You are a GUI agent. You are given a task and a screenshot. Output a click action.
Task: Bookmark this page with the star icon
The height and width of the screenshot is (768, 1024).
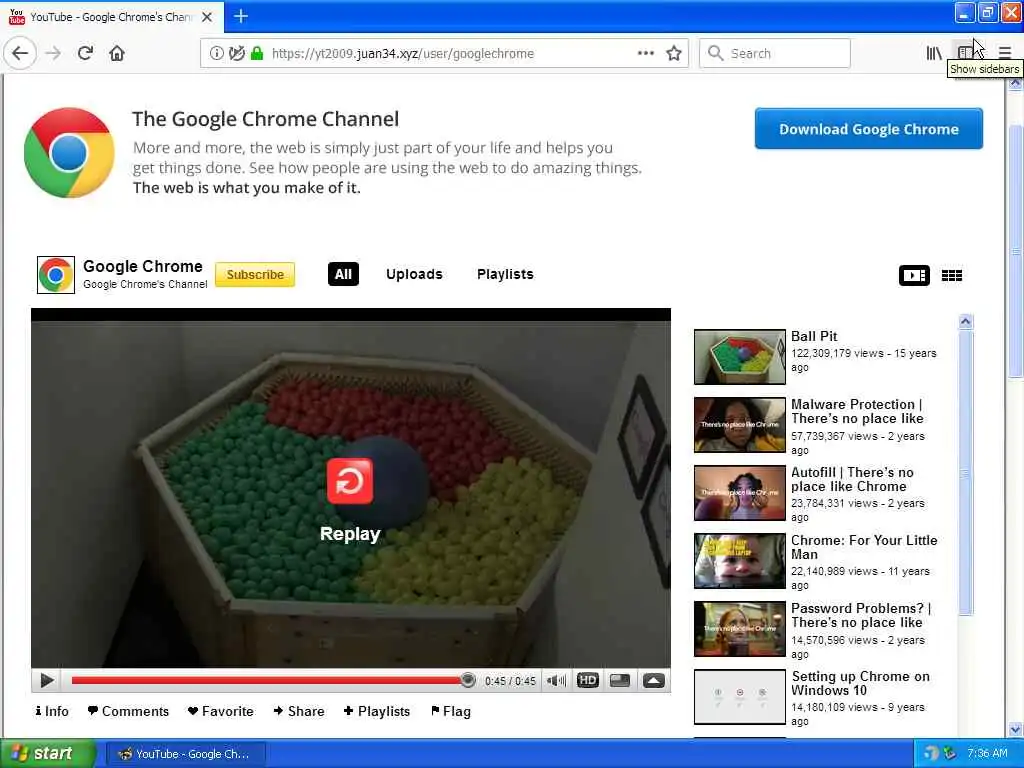pos(674,54)
